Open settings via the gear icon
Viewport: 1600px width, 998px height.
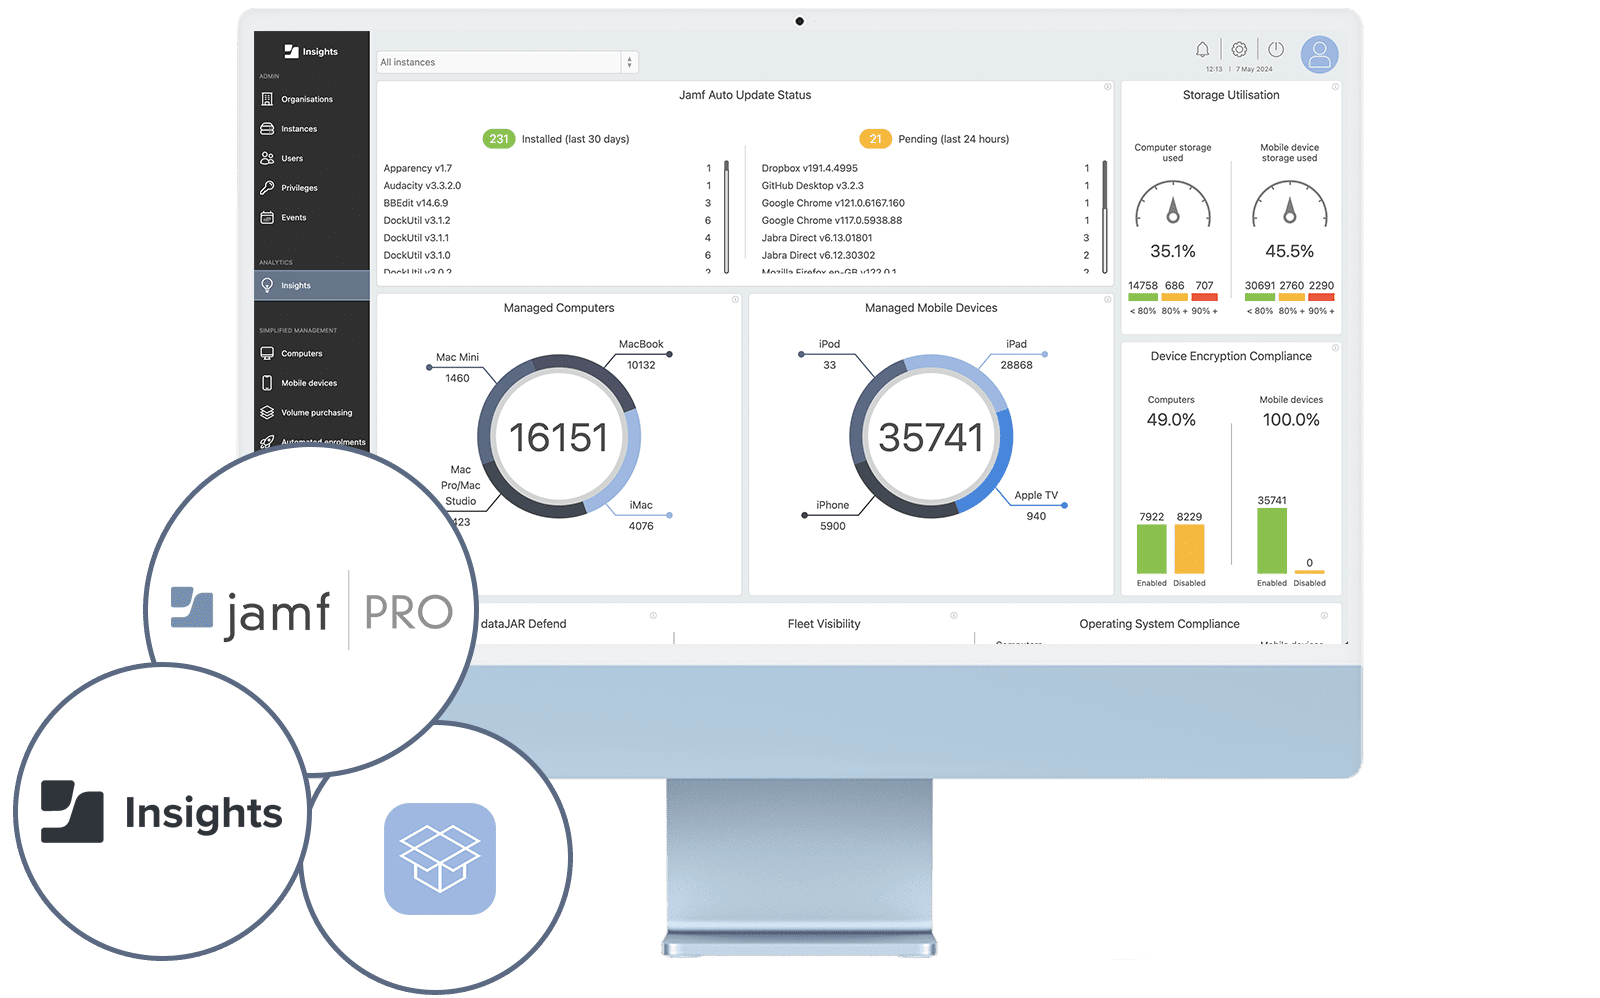pos(1239,49)
